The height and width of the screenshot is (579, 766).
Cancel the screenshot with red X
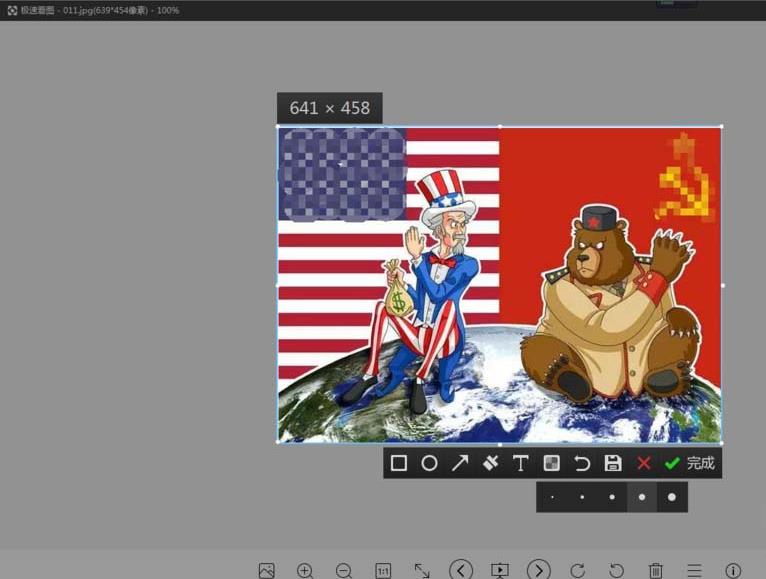point(644,463)
